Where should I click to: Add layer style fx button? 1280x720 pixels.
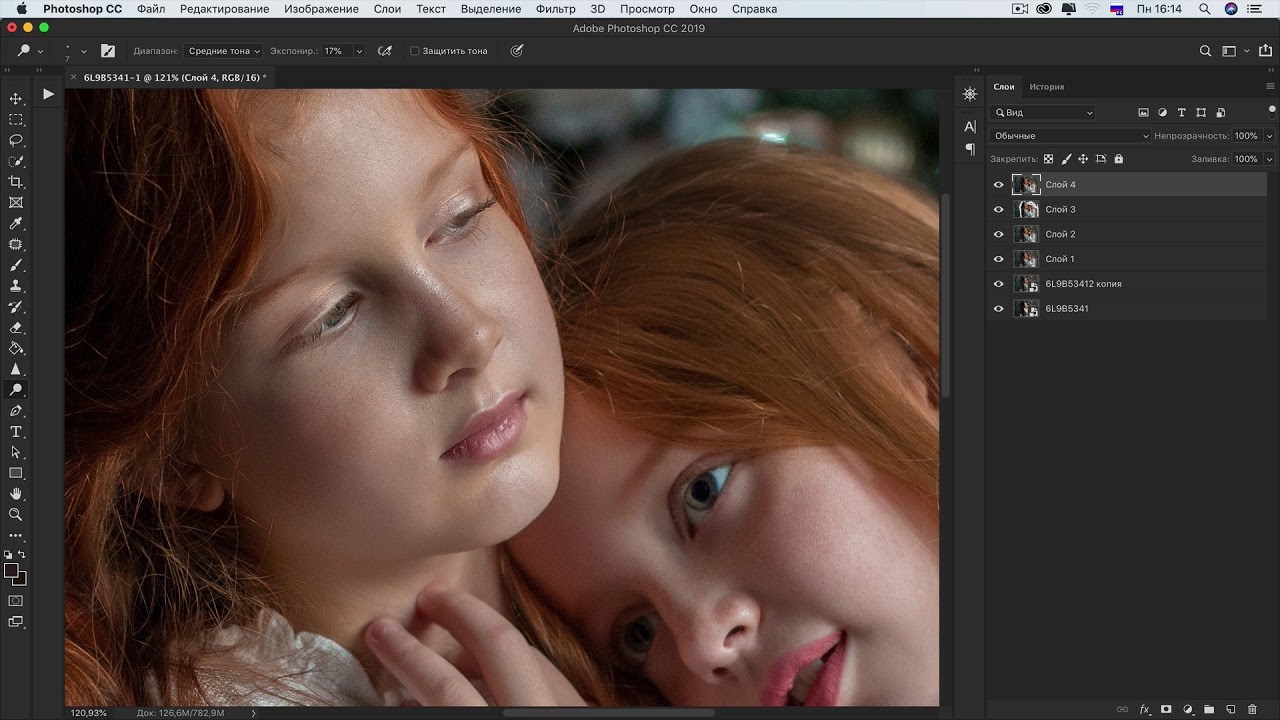(1145, 710)
